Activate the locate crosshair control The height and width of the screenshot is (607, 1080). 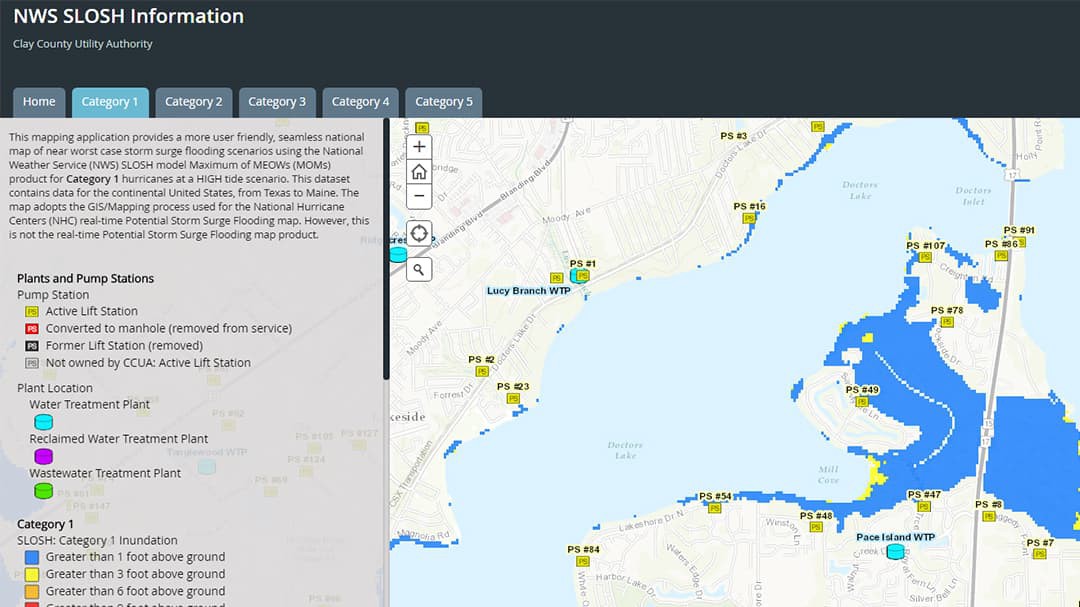point(418,233)
